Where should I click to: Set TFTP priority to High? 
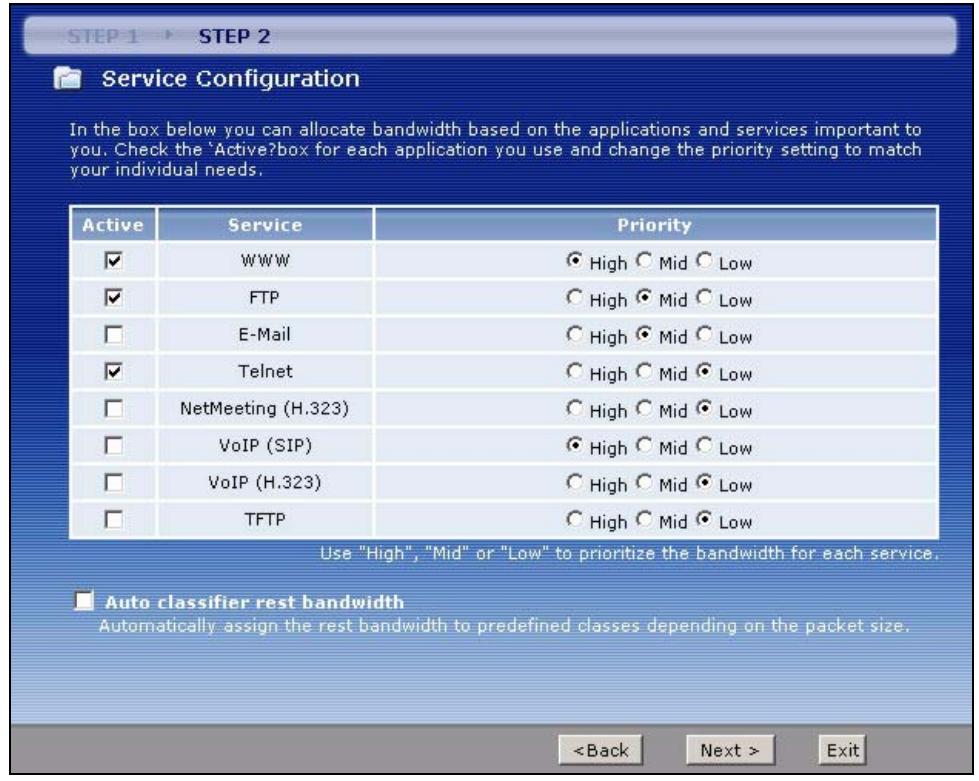point(571,517)
